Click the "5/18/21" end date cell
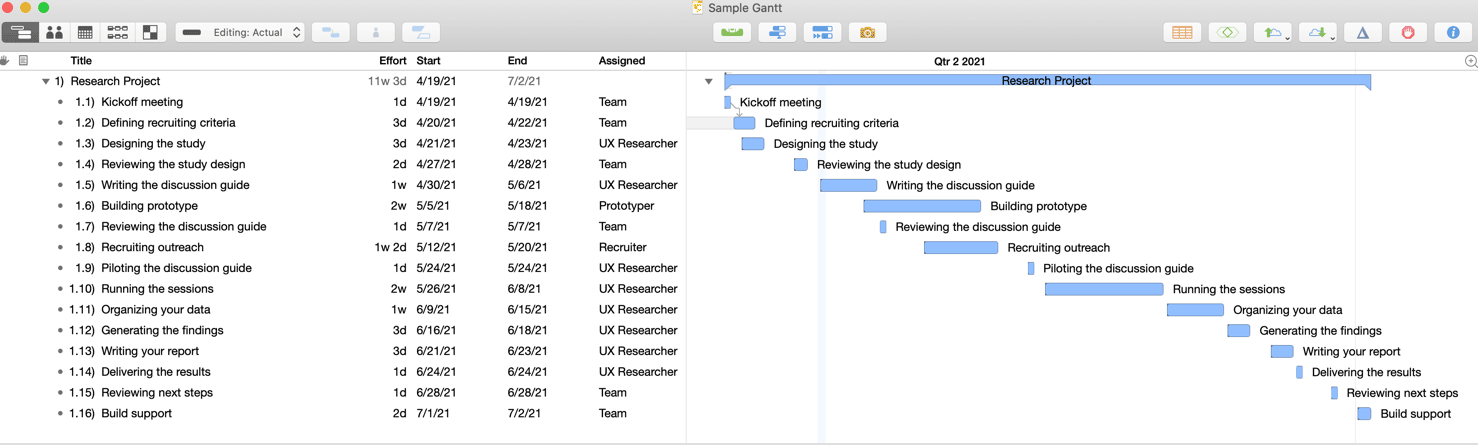Viewport: 1478px width, 445px height. click(x=527, y=206)
